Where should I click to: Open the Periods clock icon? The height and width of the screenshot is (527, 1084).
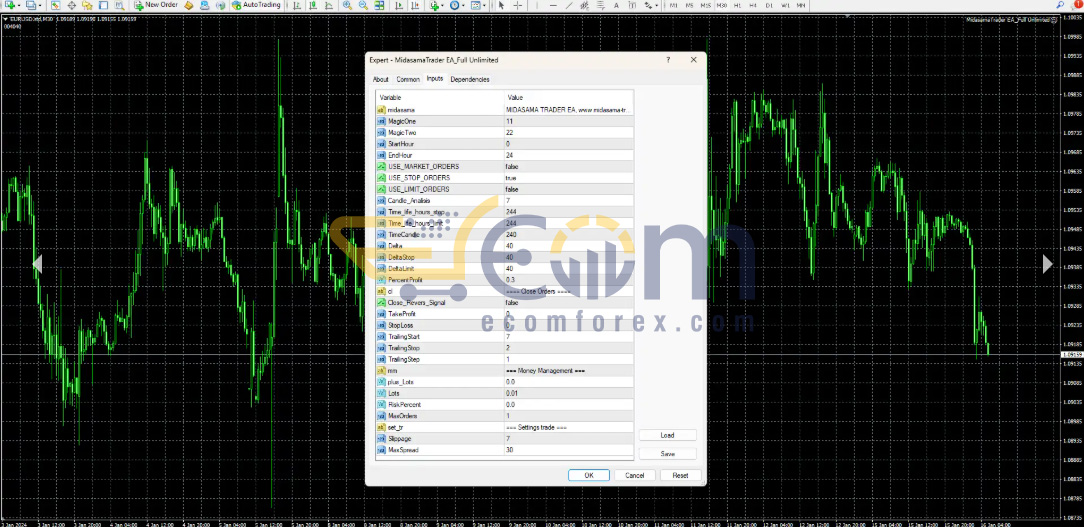coord(455,5)
